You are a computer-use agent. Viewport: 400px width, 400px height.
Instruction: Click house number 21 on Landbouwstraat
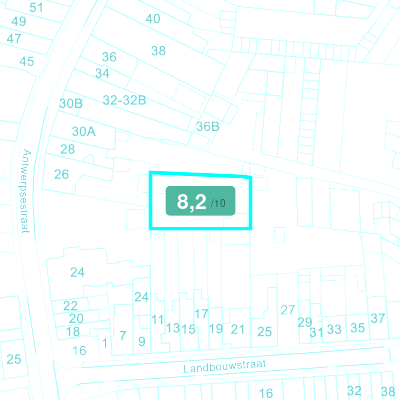pos(238,329)
